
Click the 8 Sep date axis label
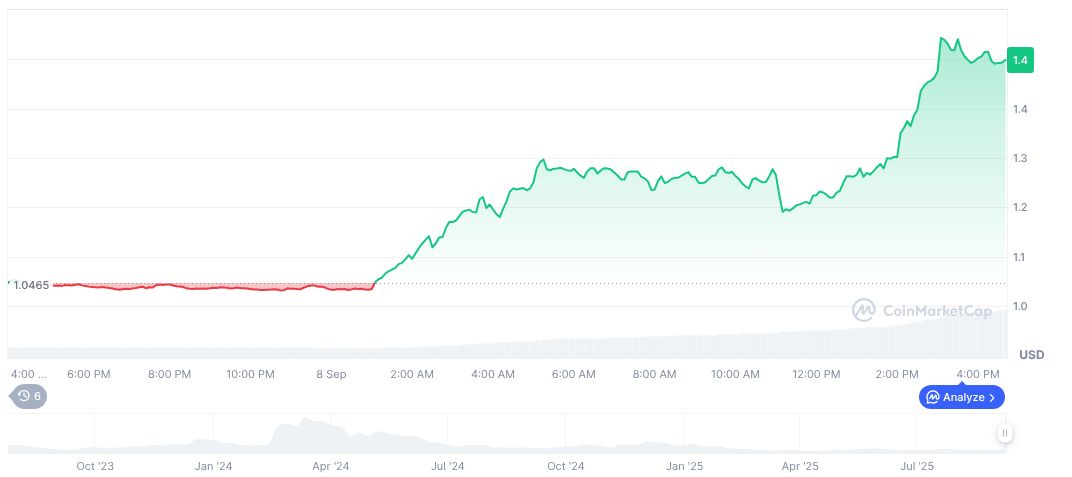pos(331,374)
